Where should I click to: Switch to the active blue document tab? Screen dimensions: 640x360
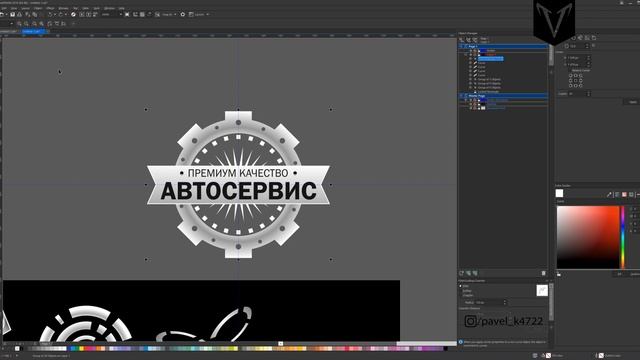[x=33, y=31]
